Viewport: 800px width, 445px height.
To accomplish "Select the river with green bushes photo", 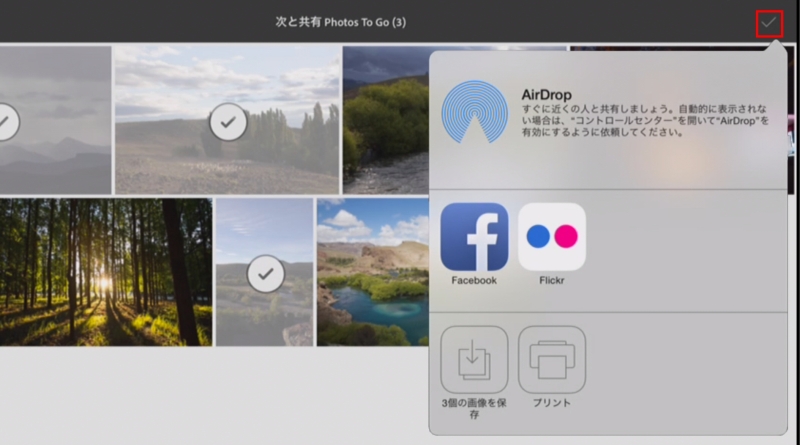I will click(386, 120).
